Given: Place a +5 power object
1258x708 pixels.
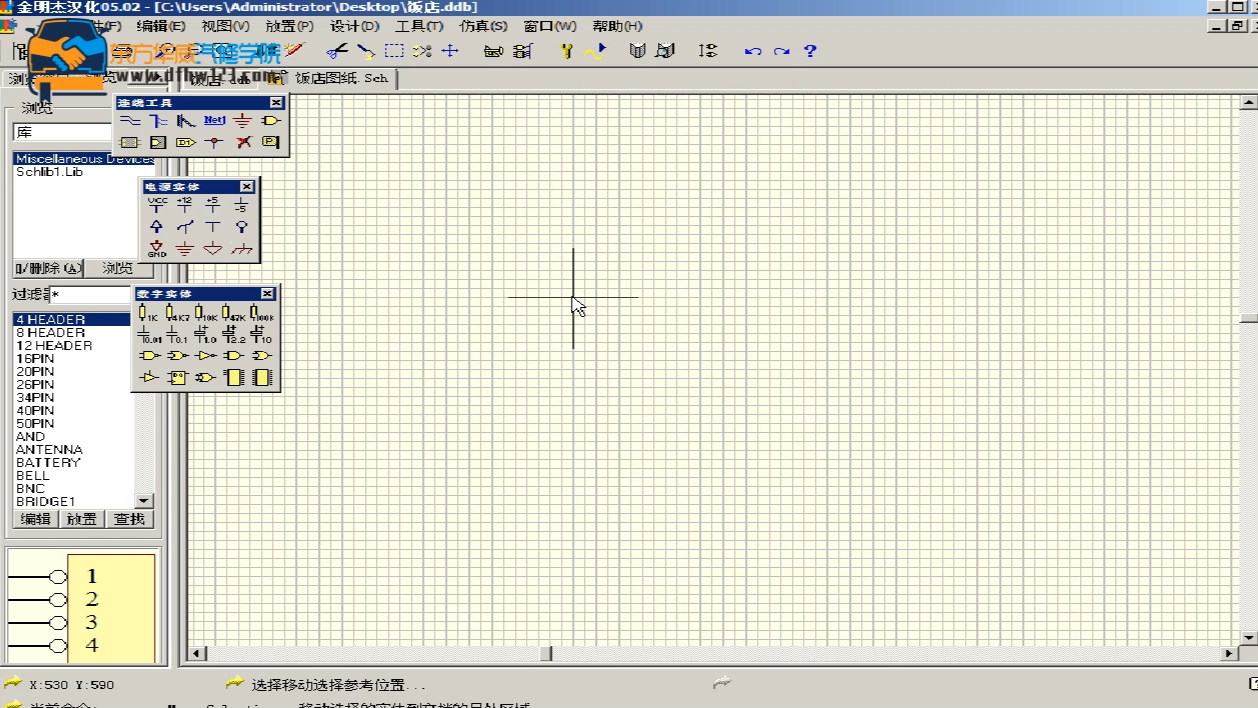Looking at the screenshot, I should [x=213, y=205].
